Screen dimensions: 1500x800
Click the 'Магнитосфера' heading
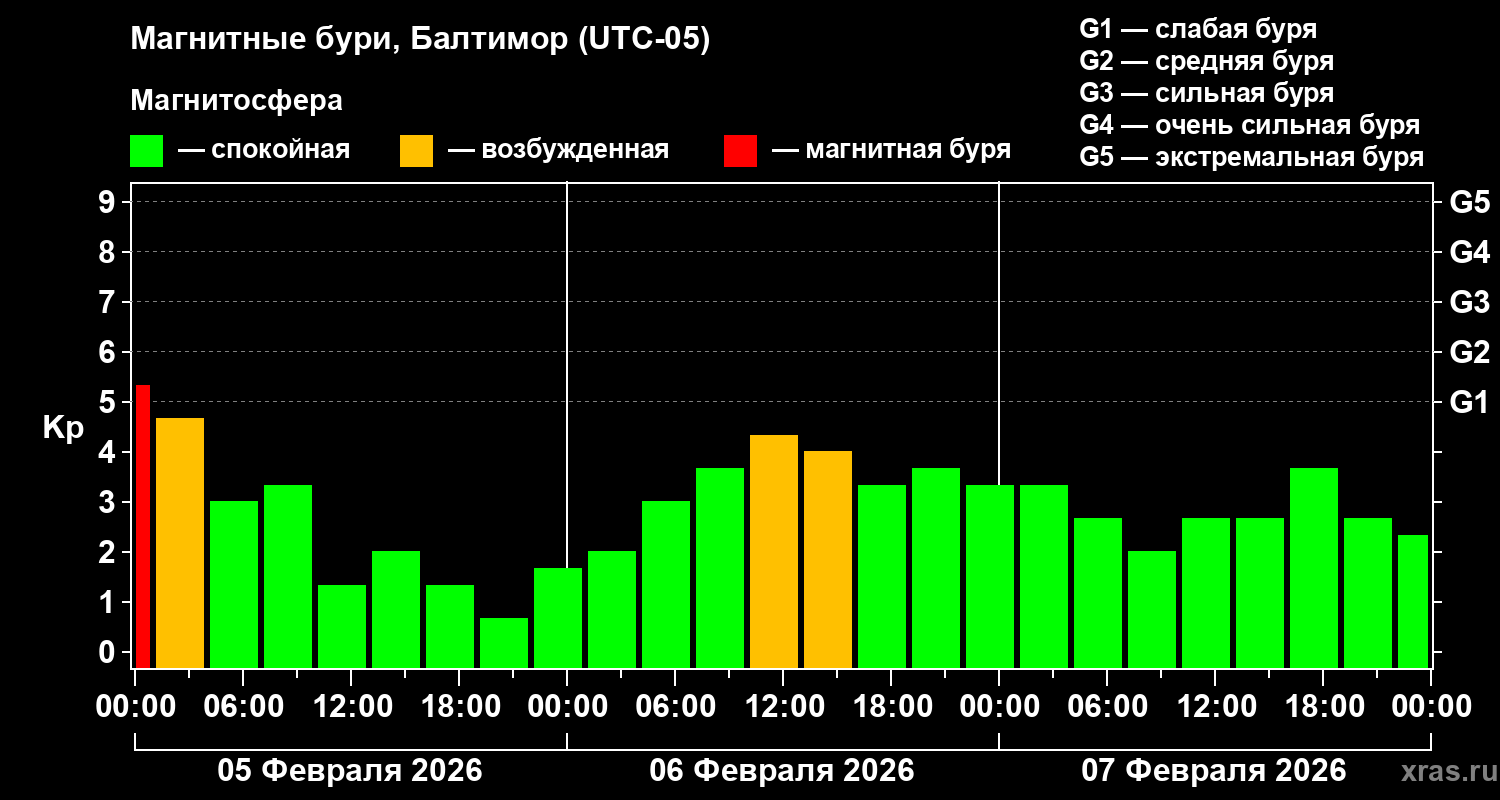click(236, 101)
